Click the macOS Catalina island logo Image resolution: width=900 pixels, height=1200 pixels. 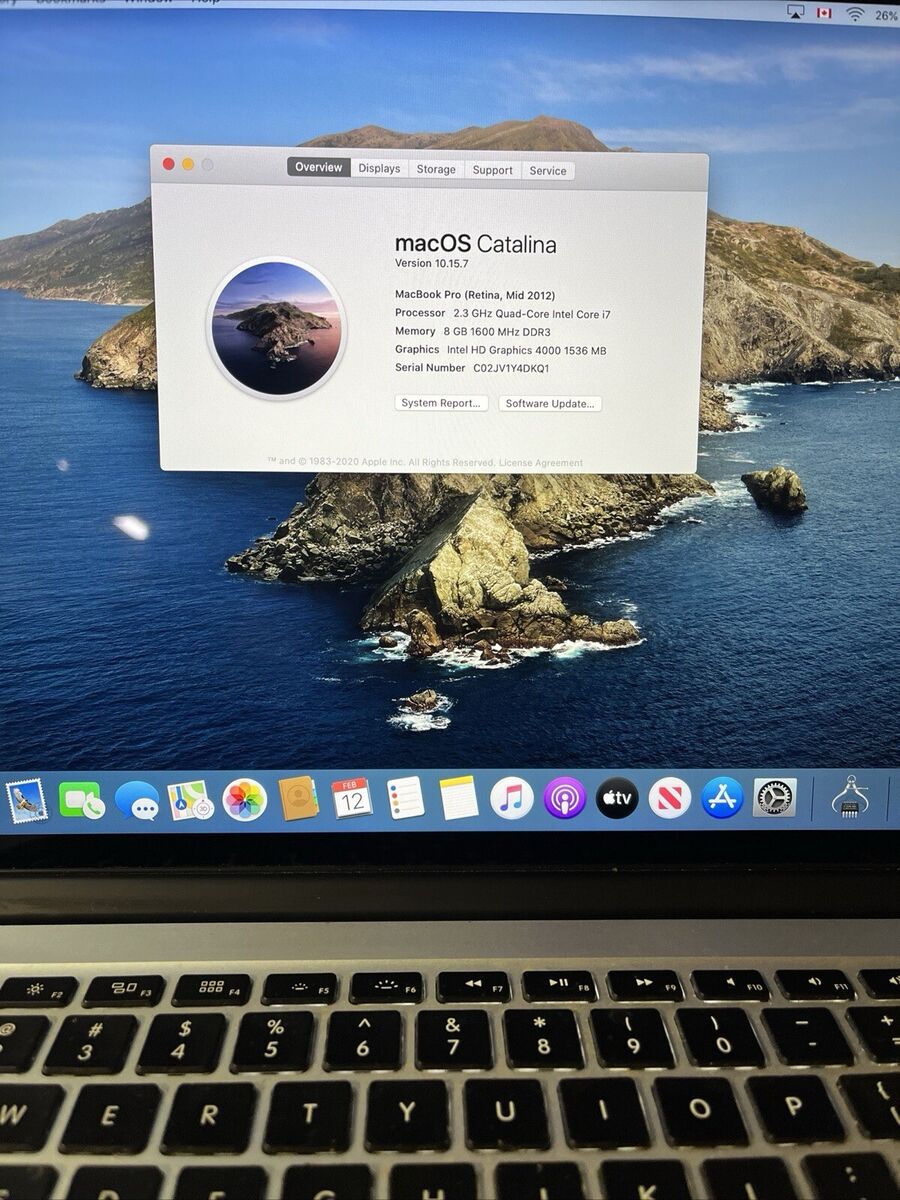(276, 328)
